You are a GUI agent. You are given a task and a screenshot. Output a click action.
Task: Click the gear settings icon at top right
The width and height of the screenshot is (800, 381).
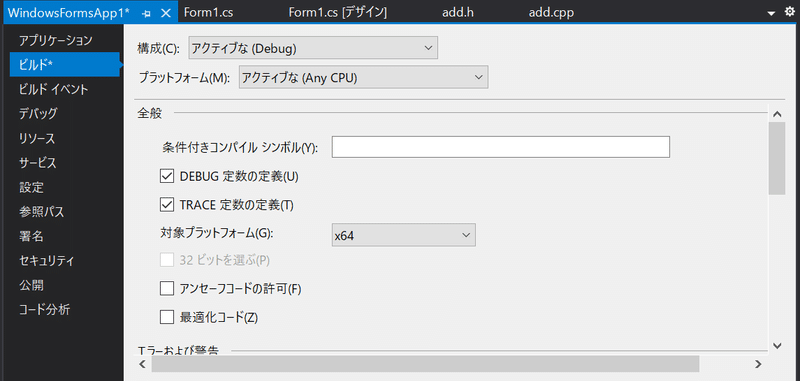coord(789,13)
